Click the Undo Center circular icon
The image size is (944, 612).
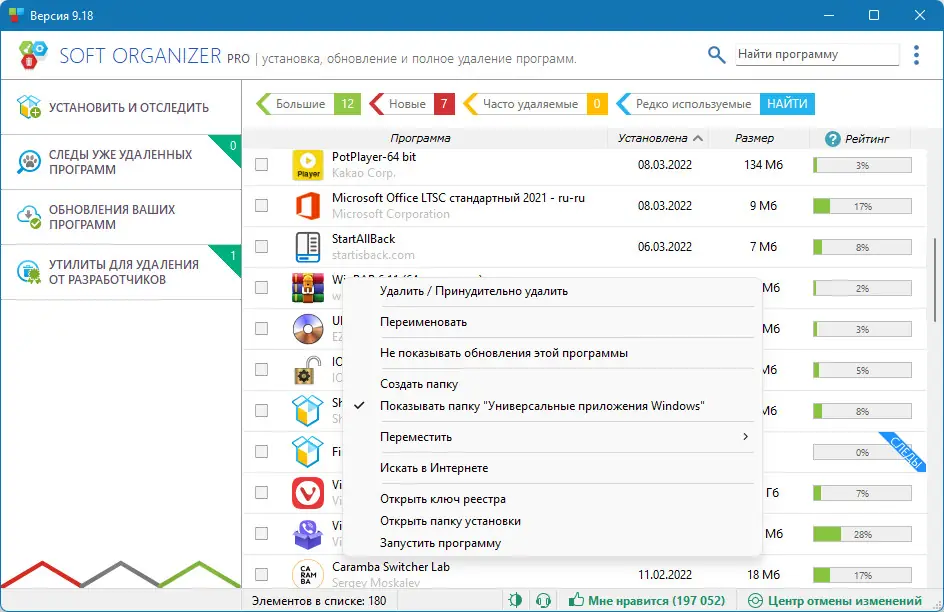(x=755, y=601)
